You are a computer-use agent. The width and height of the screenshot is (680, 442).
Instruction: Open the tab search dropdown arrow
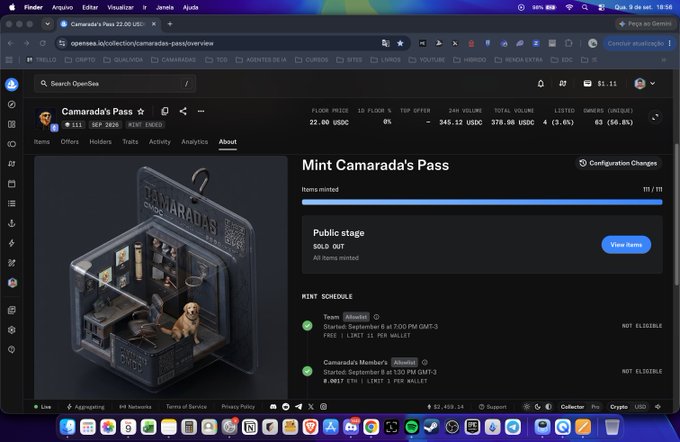(x=47, y=24)
